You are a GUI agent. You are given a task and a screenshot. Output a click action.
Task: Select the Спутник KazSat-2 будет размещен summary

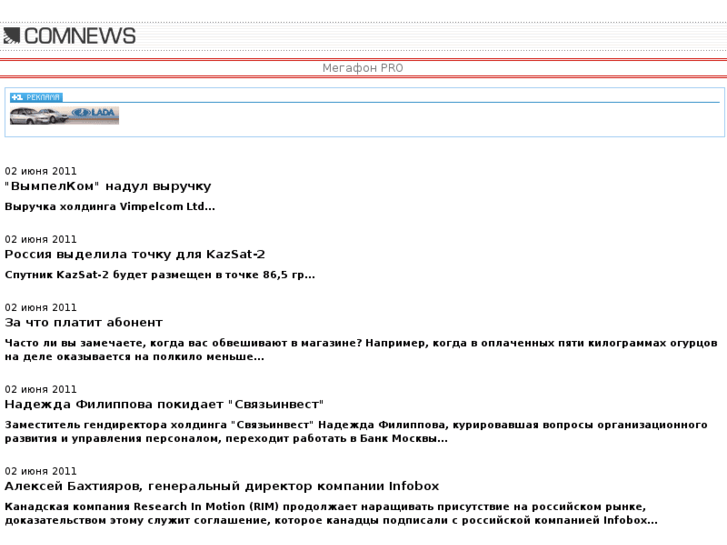[x=160, y=275]
